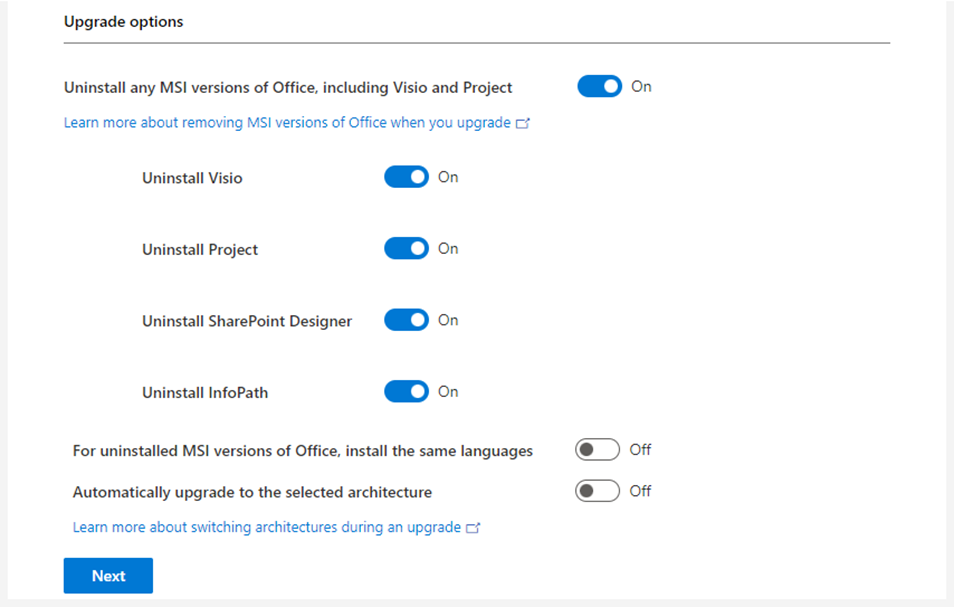Image resolution: width=954 pixels, height=607 pixels.
Task: Click 'Uninstall any MSI versions of Office' label text
Action: click(288, 88)
